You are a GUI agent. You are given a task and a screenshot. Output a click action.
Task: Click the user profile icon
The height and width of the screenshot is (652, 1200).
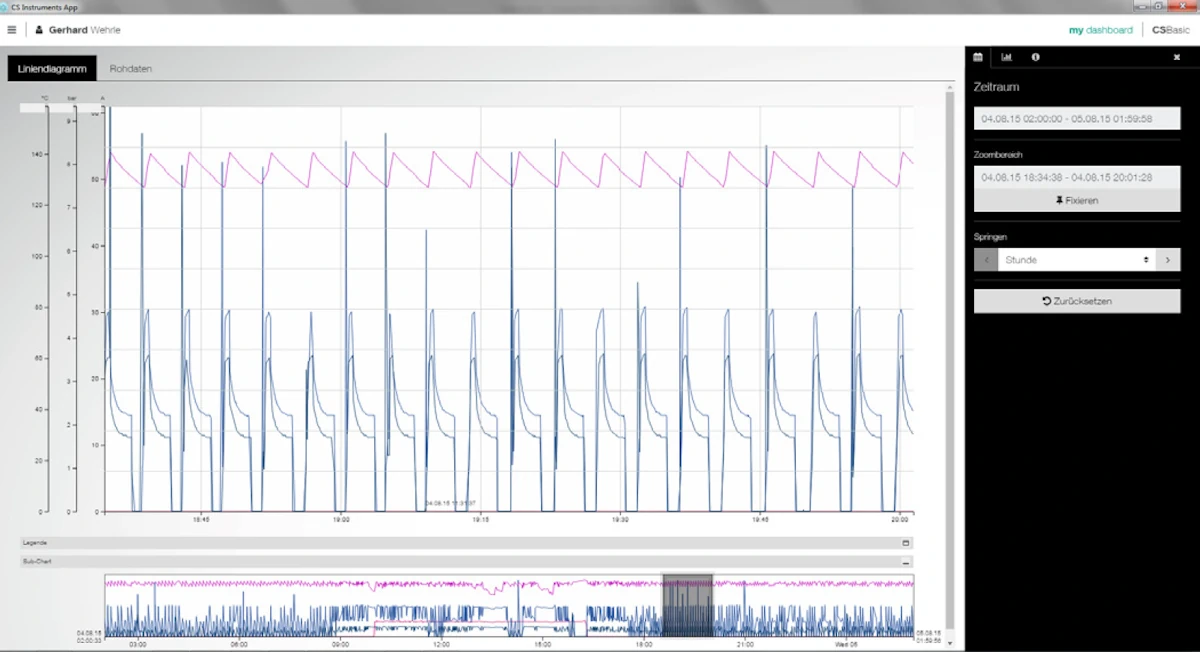[x=39, y=30]
